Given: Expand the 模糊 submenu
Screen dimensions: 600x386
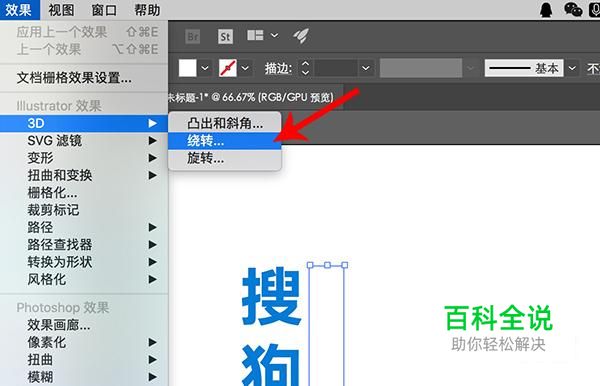Looking at the screenshot, I should pyautogui.click(x=84, y=377).
